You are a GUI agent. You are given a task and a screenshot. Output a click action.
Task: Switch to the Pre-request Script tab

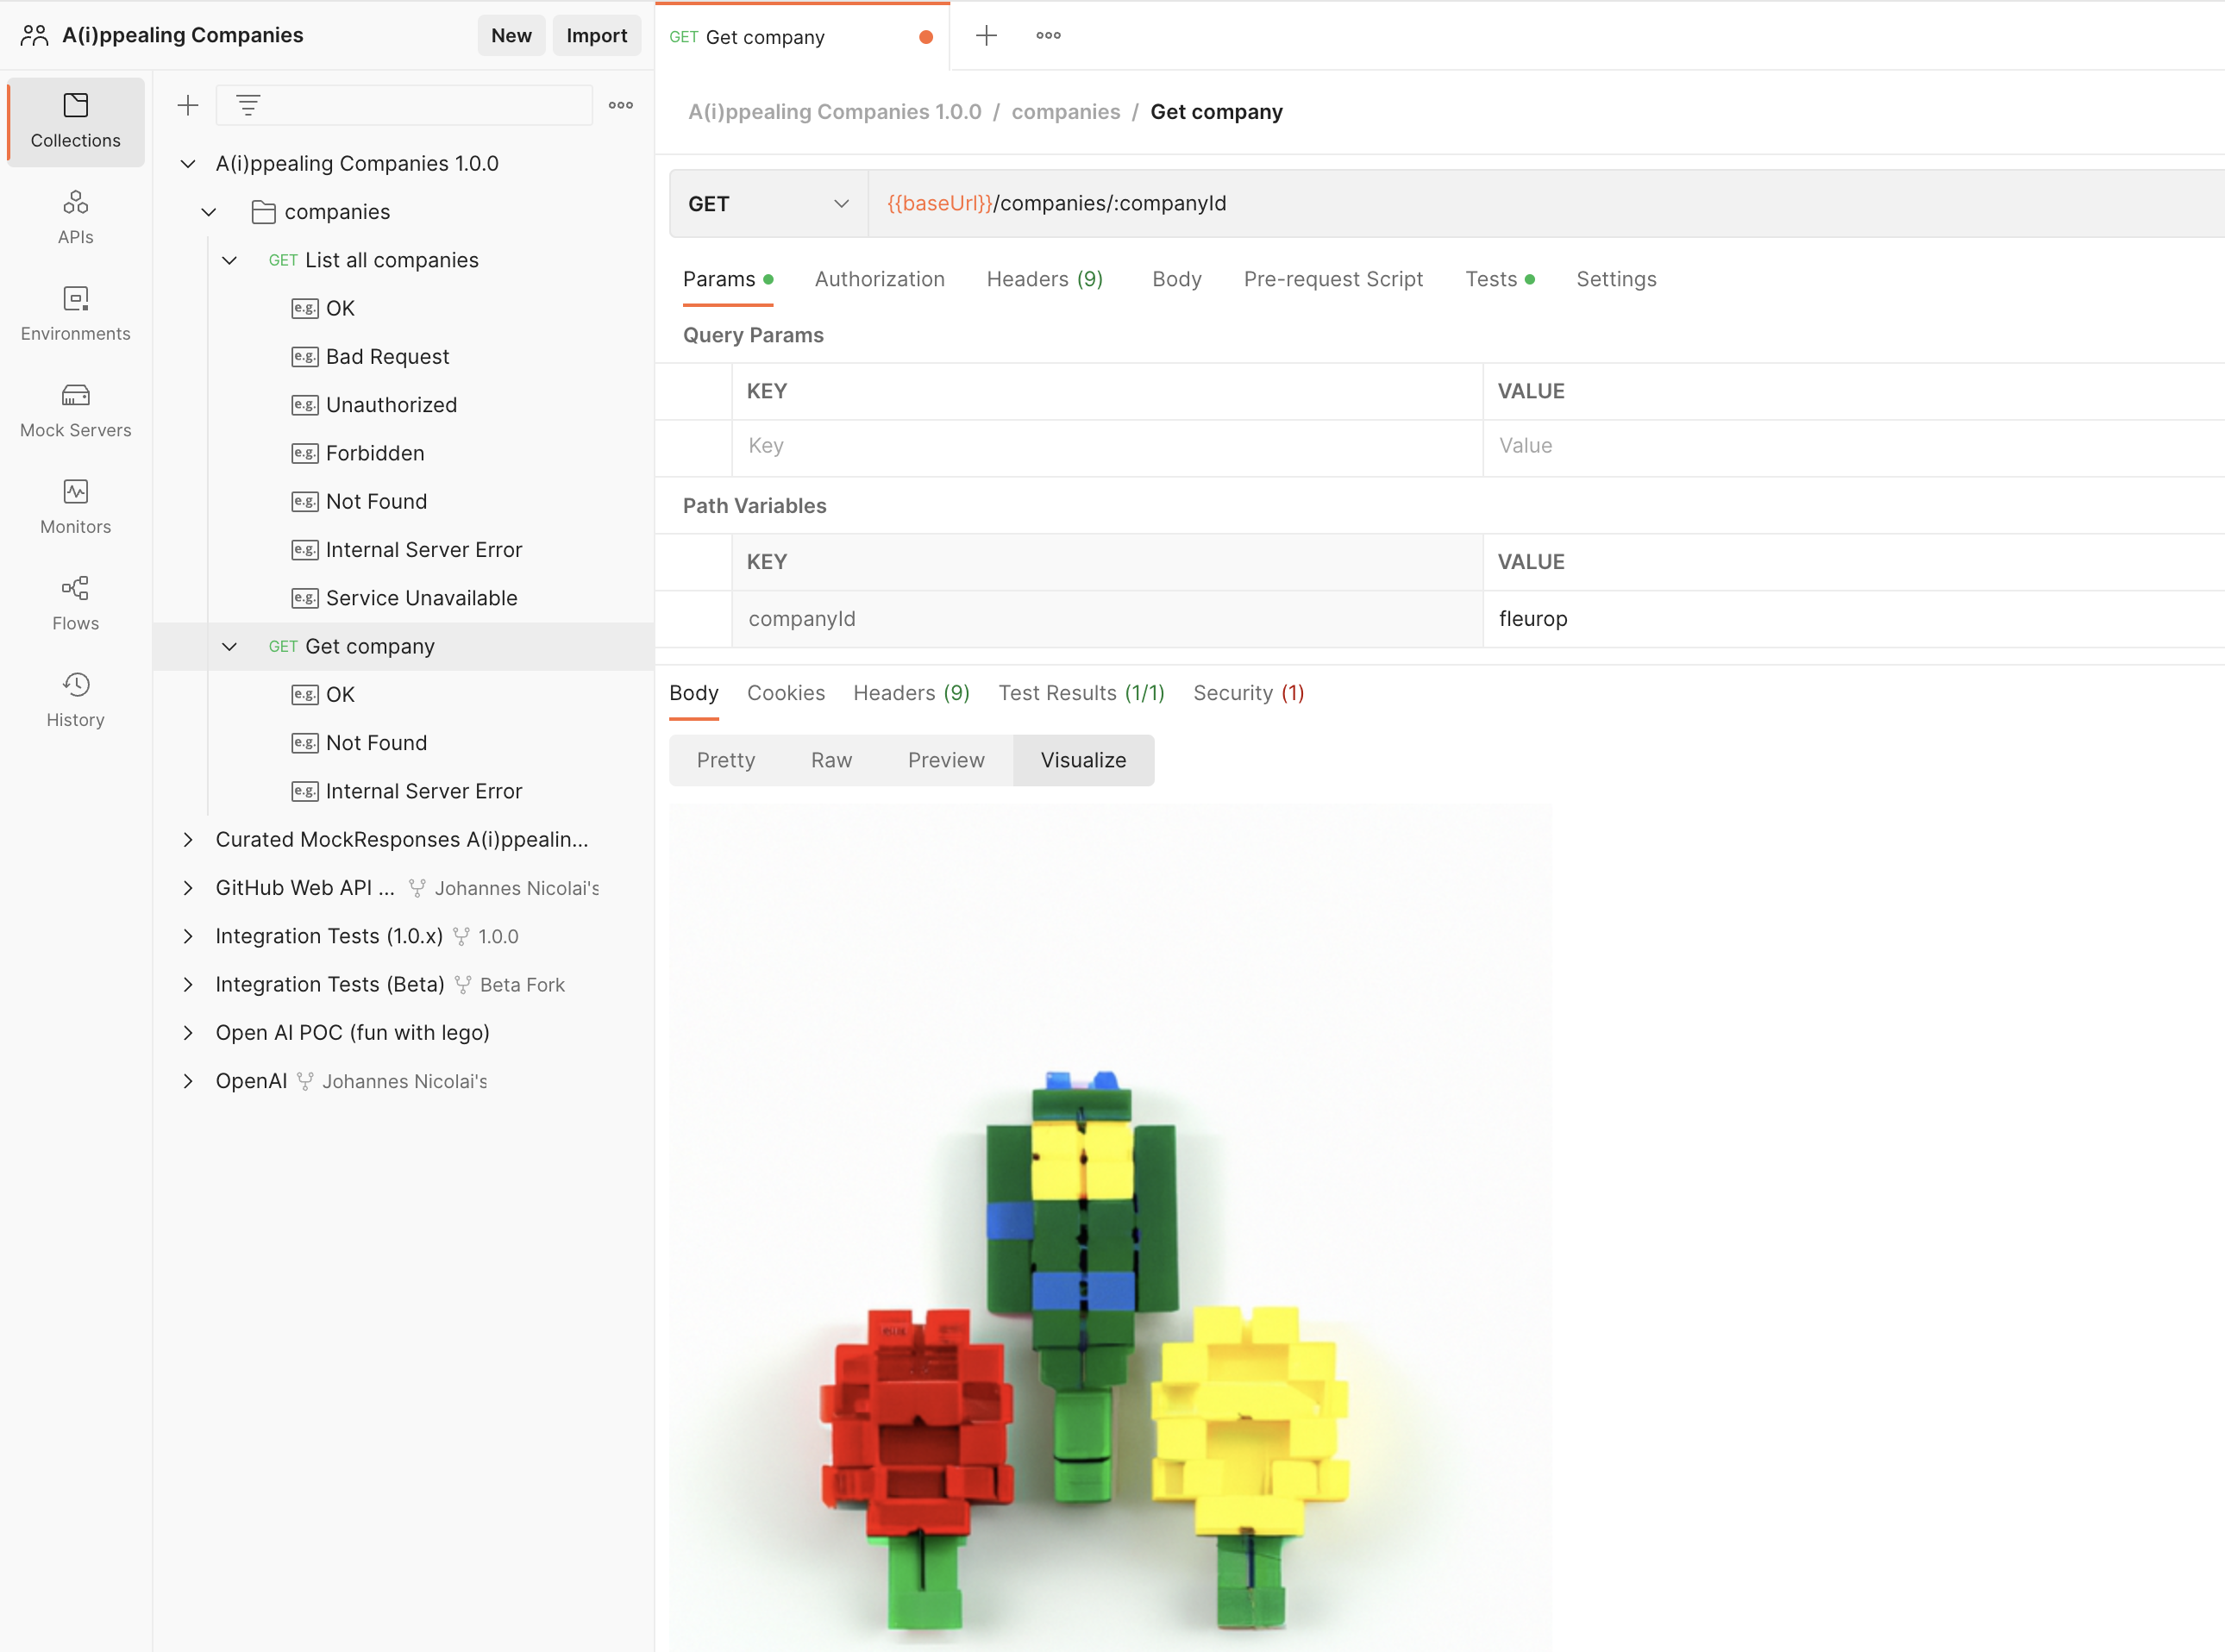pos(1335,278)
